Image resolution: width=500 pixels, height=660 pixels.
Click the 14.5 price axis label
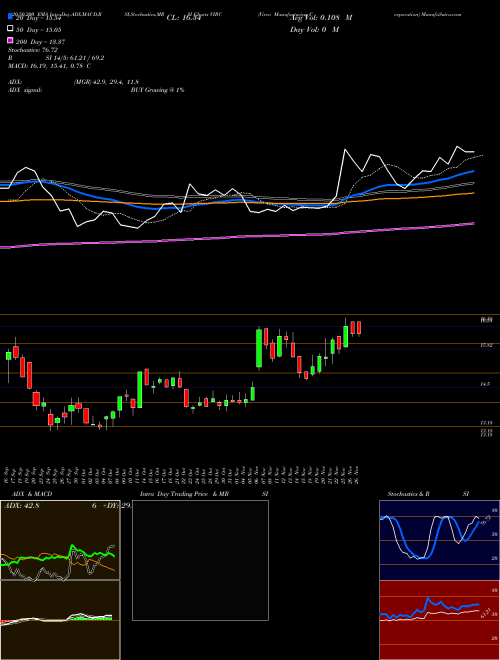point(487,384)
